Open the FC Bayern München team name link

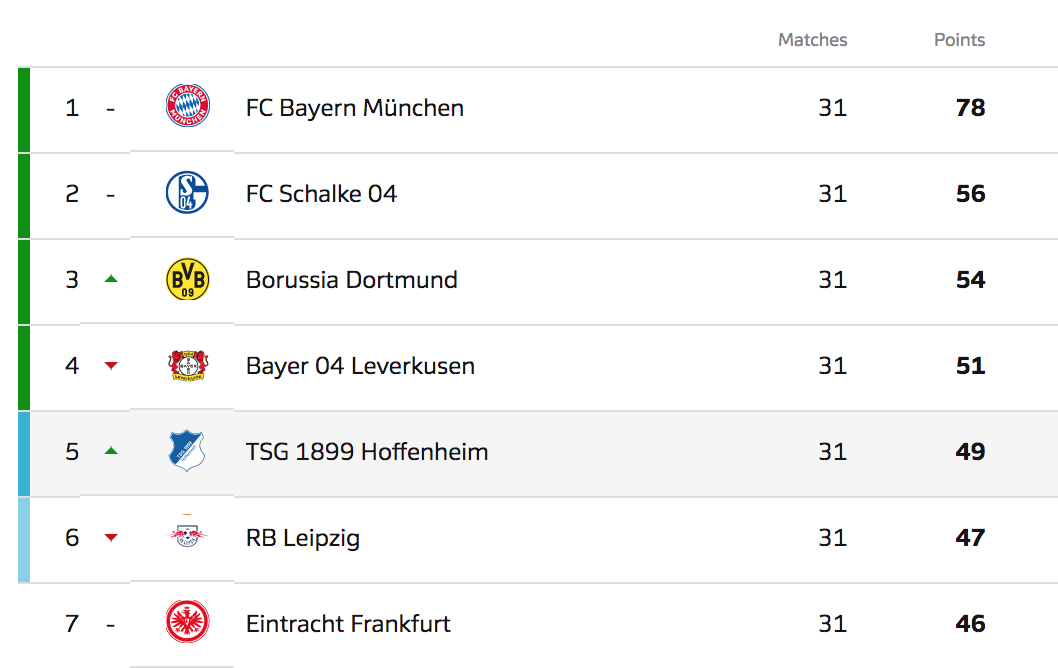355,108
